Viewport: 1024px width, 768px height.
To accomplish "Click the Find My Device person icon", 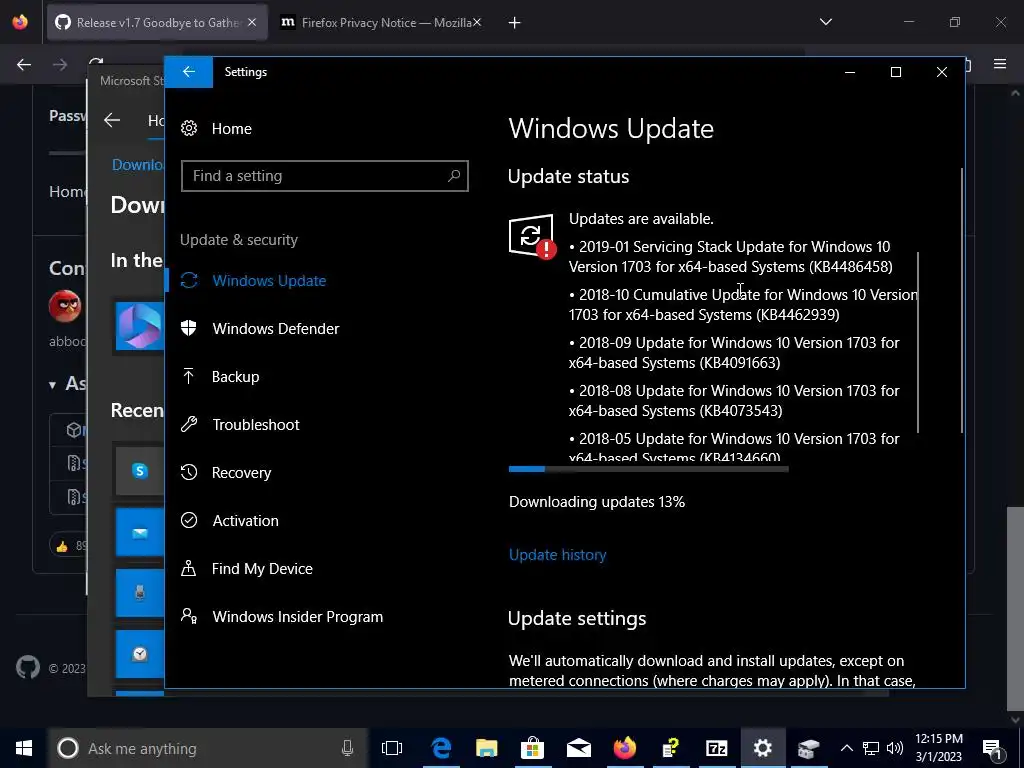I will pos(189,568).
